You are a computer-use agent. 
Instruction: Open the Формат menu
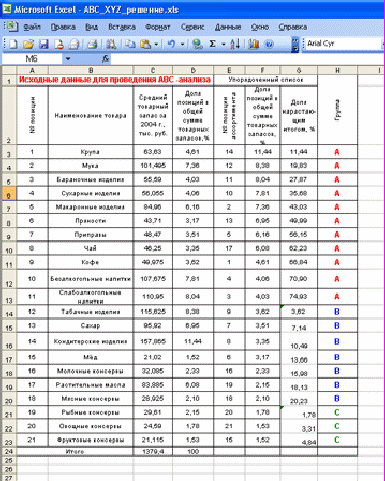157,27
